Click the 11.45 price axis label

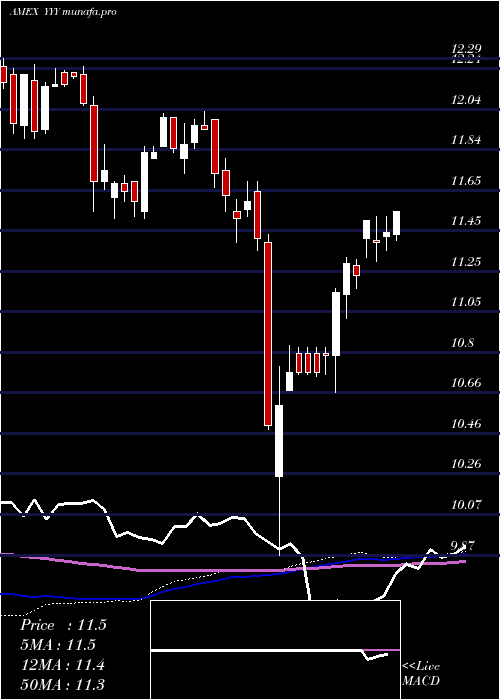[x=466, y=221]
